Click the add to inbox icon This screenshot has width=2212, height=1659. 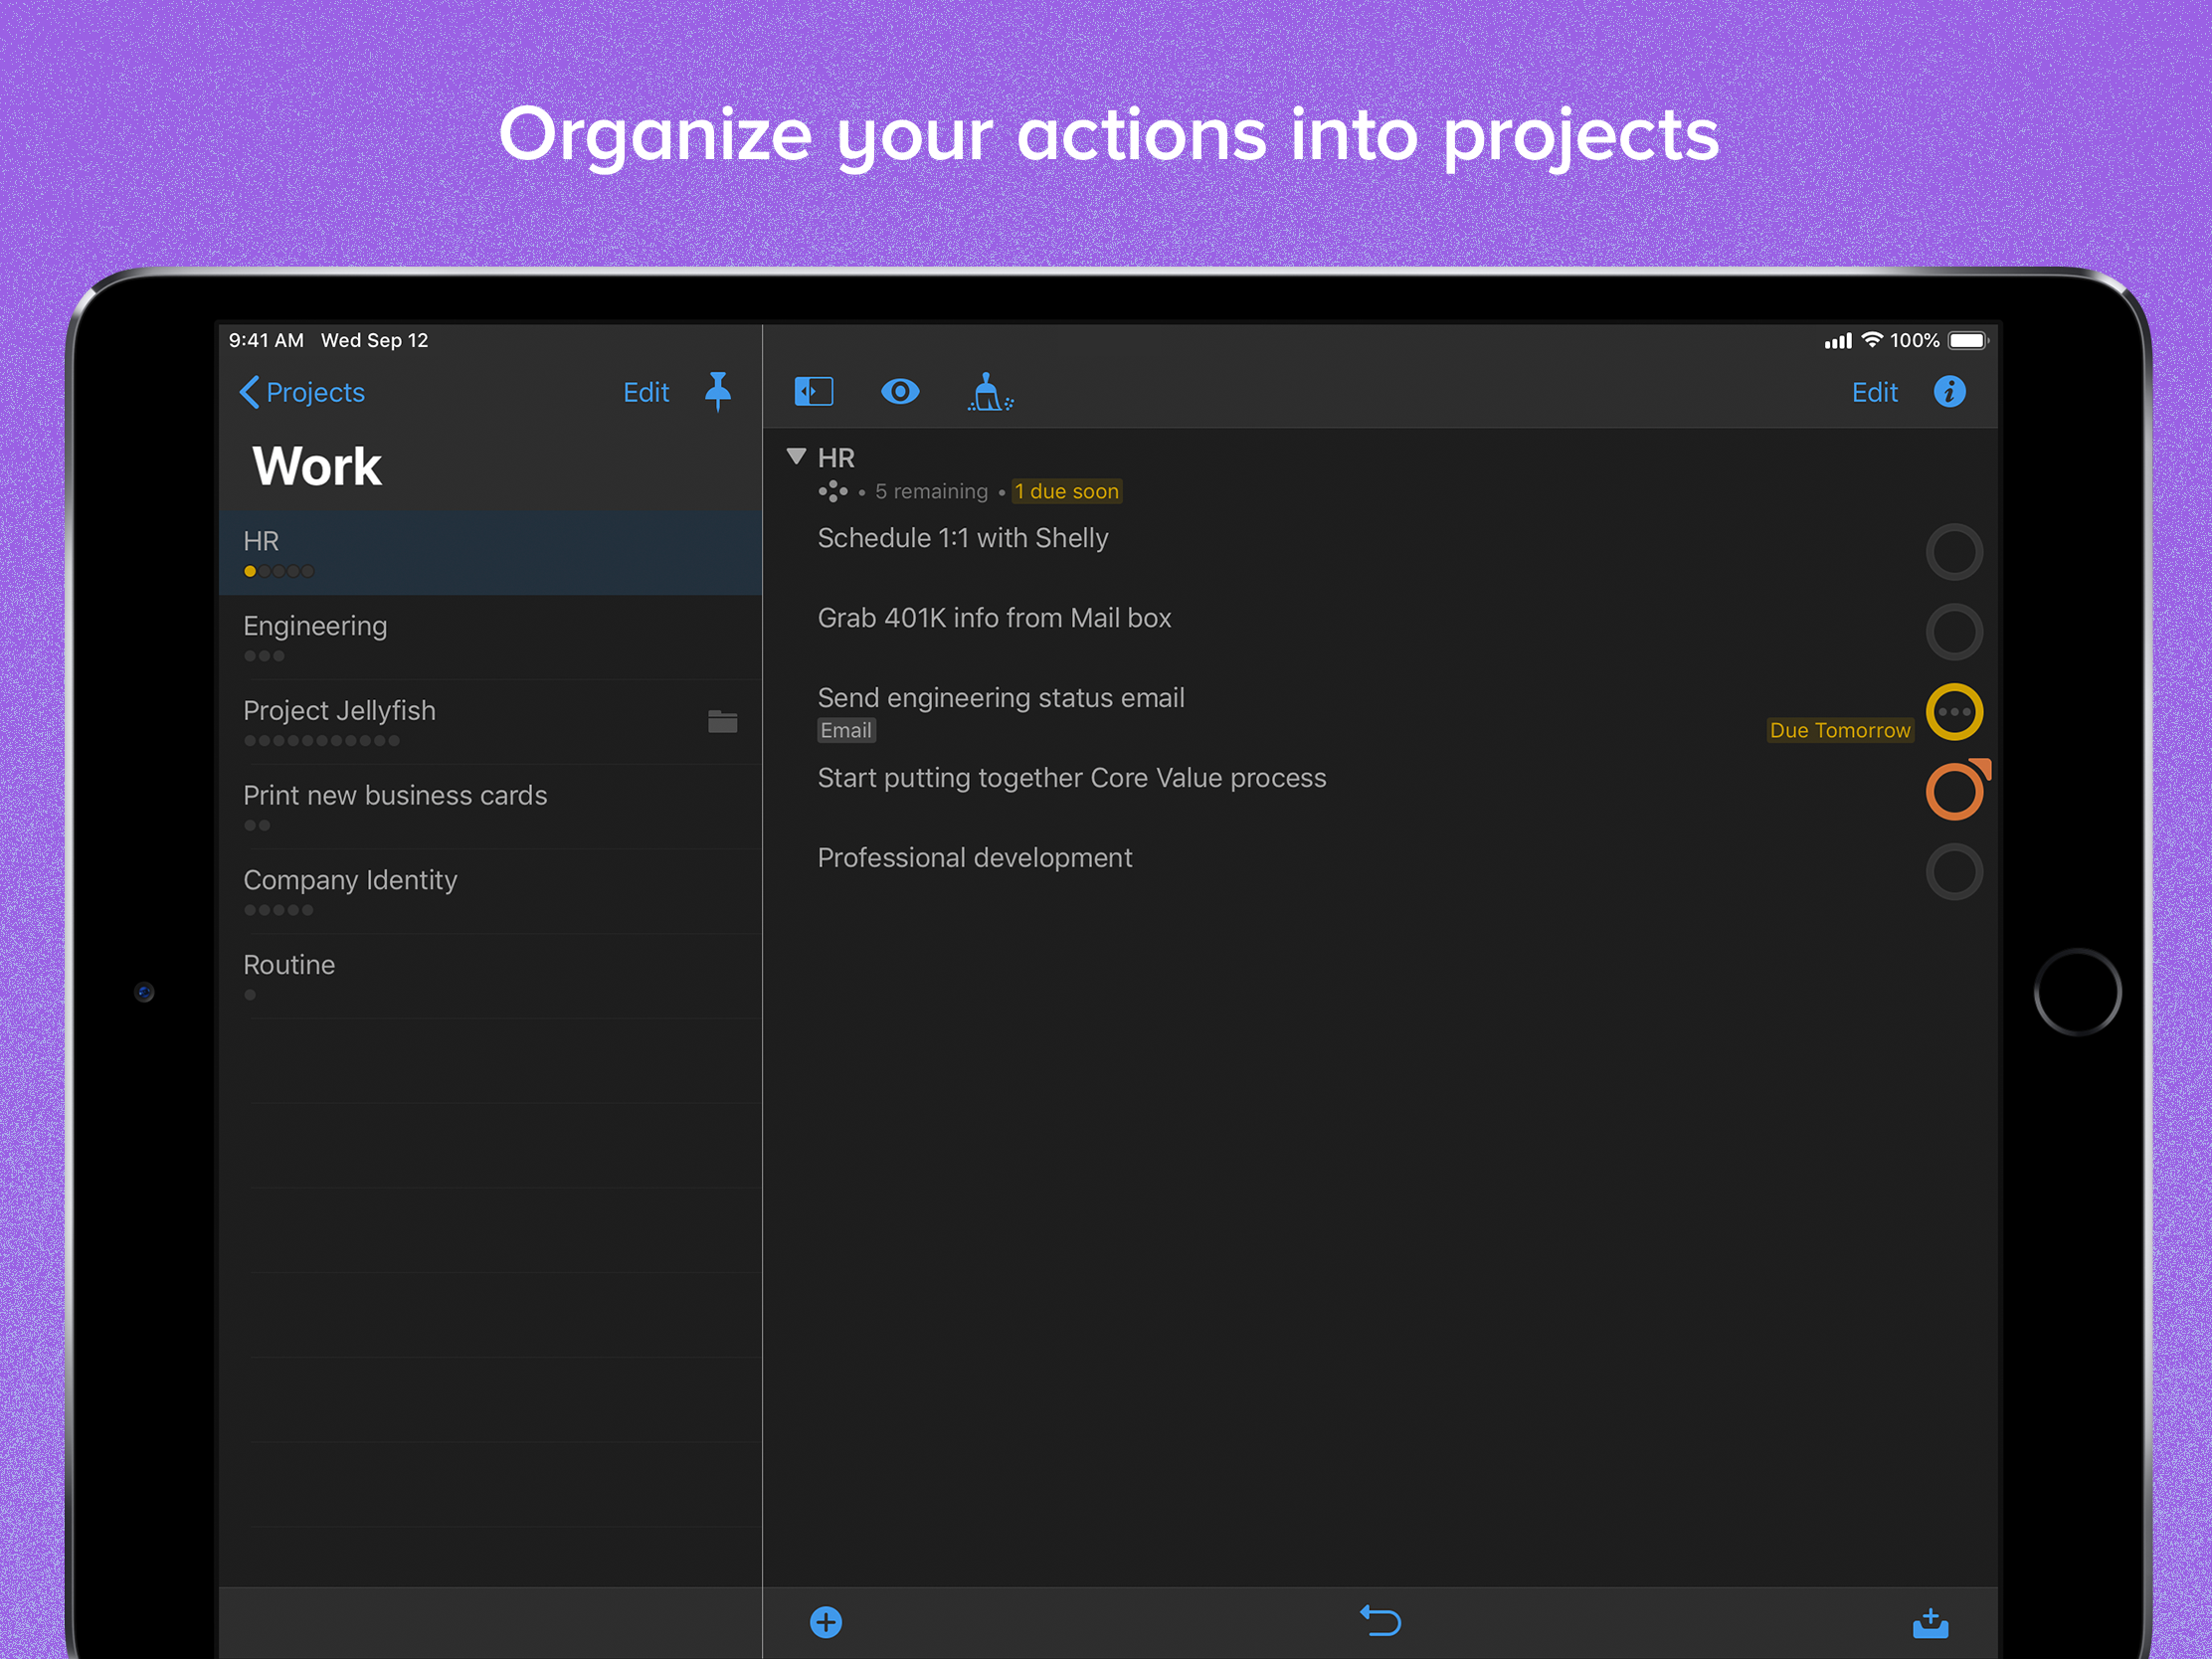tap(1929, 1622)
